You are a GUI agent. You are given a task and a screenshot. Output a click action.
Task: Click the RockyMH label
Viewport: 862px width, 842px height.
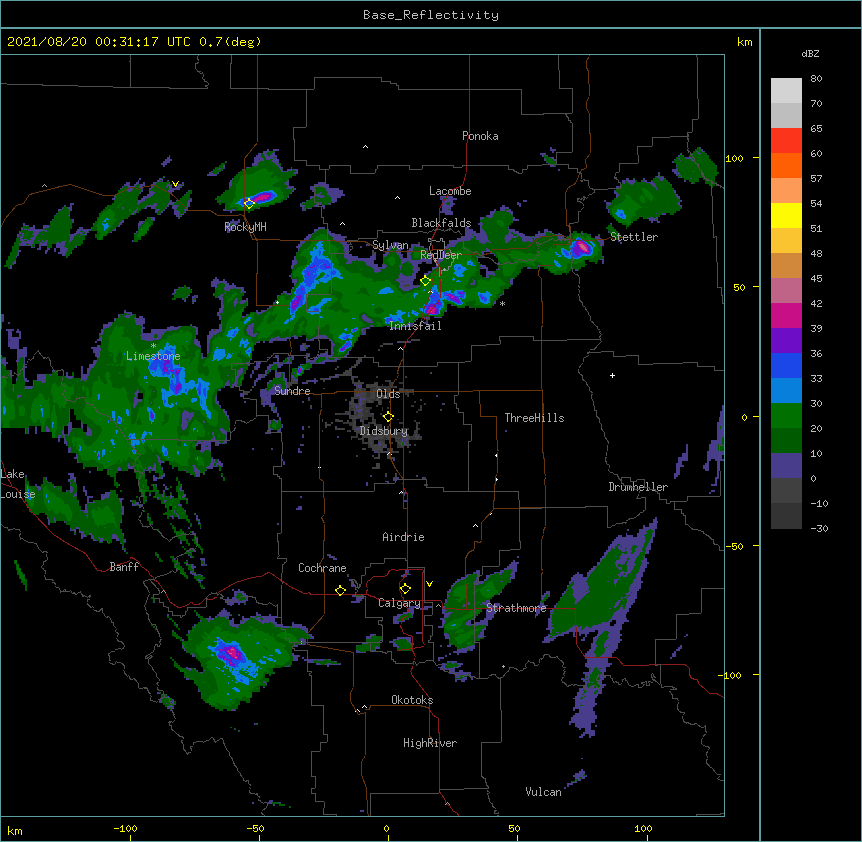245,227
